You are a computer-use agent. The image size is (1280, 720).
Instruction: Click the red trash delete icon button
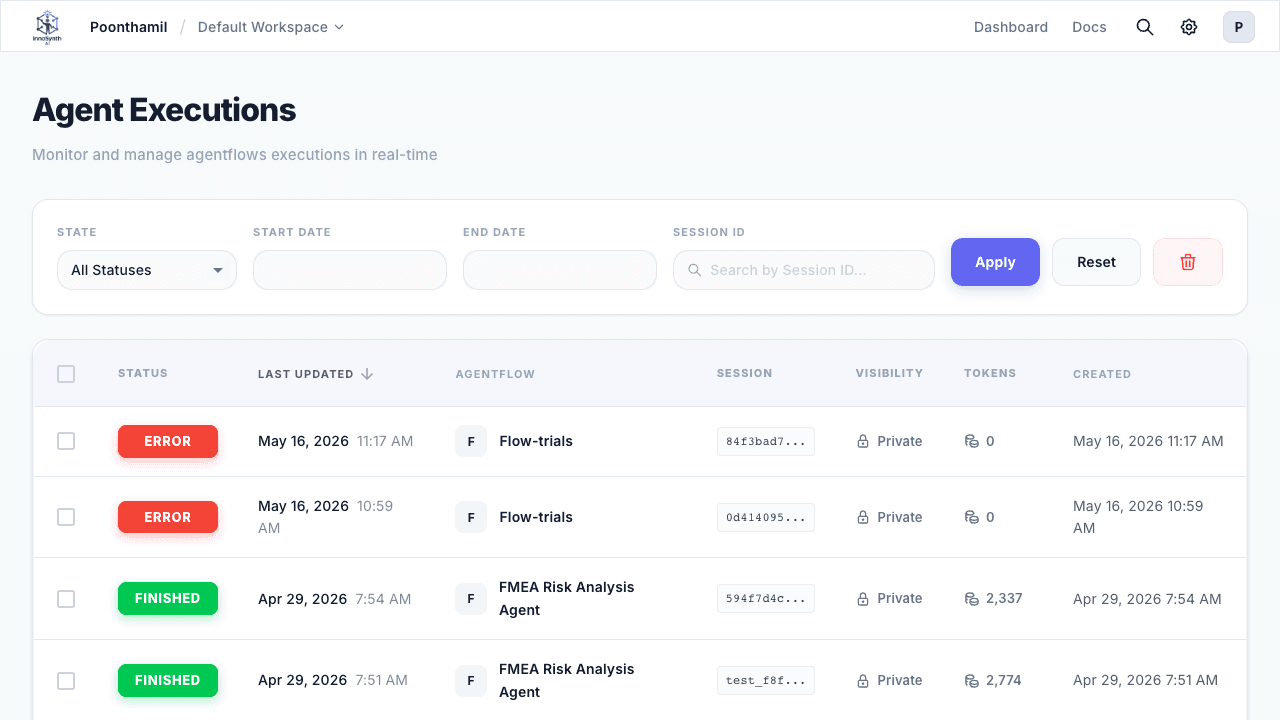pos(1188,262)
